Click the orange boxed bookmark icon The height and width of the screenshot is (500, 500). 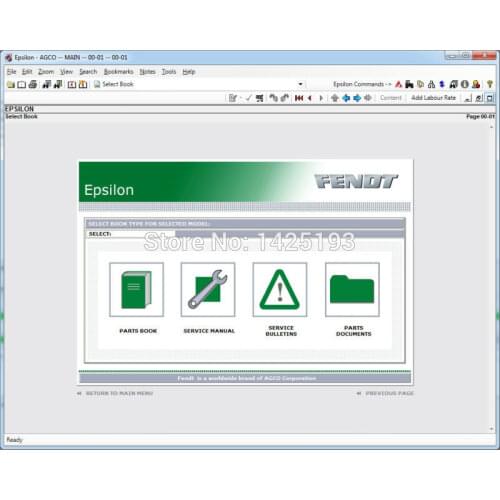point(83,84)
